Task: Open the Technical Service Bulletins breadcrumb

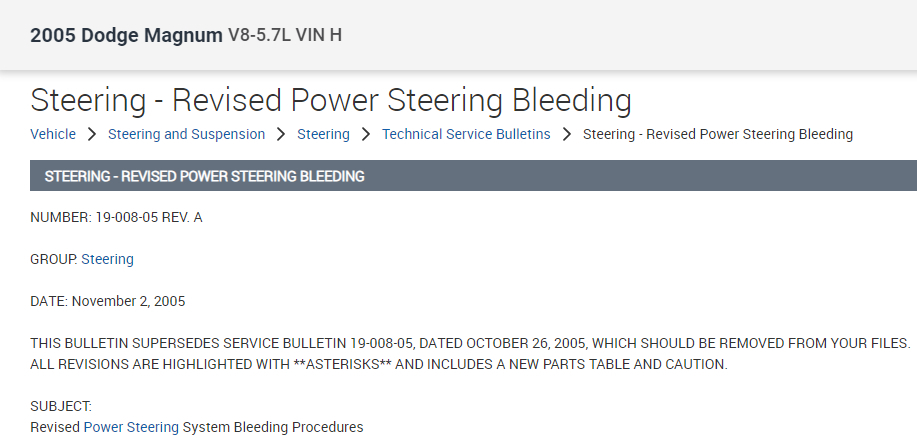Action: (466, 134)
